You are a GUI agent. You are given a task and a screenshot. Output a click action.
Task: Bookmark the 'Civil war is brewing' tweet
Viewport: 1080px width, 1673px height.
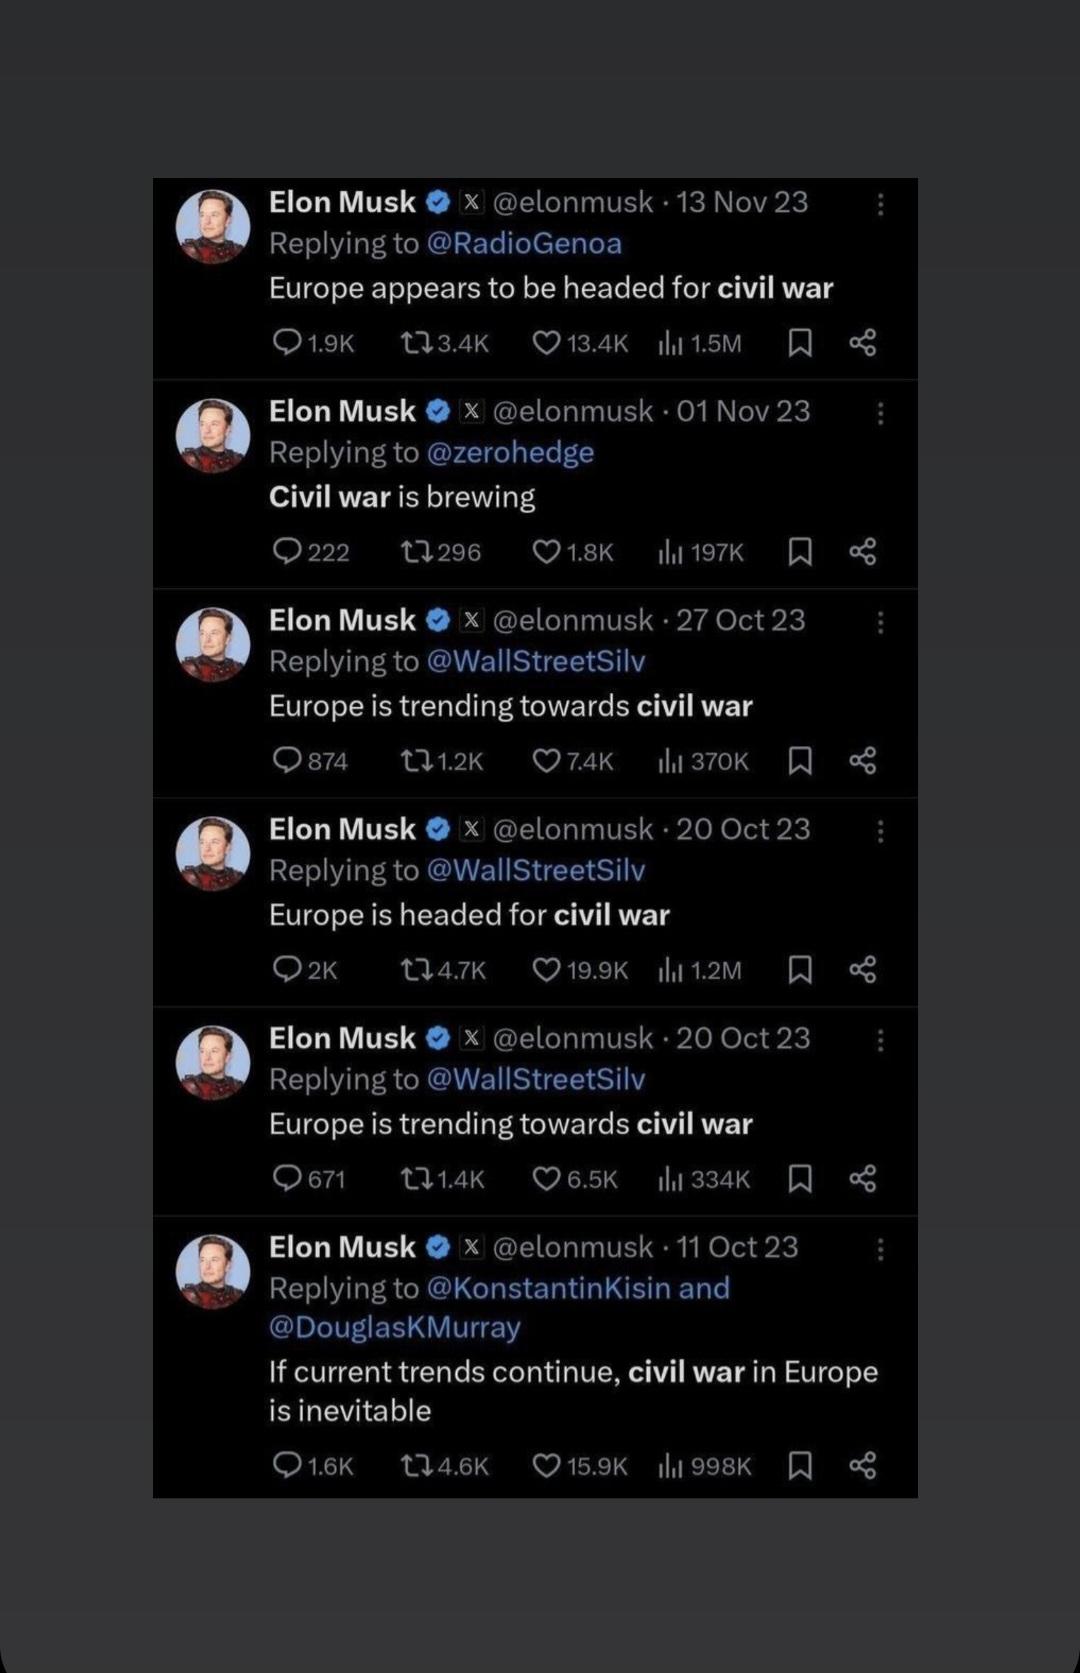point(800,552)
